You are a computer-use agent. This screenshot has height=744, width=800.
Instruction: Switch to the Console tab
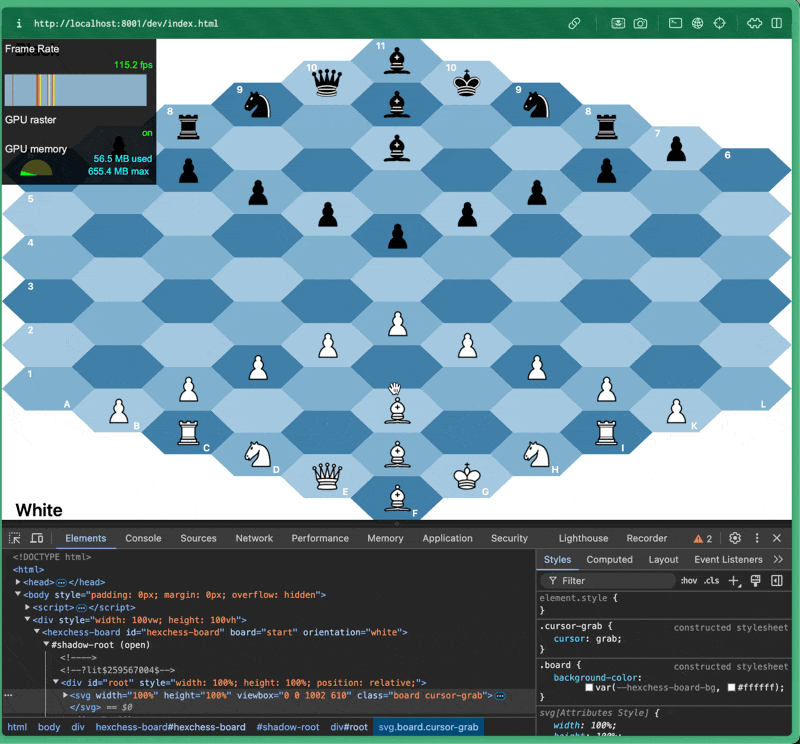143,538
